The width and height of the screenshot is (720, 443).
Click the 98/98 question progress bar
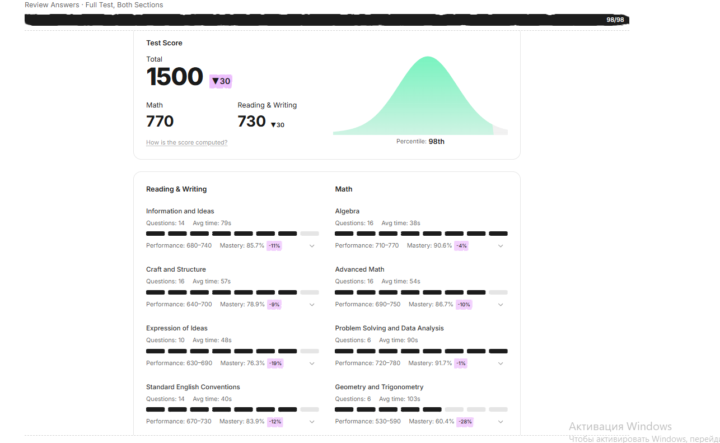point(326,20)
